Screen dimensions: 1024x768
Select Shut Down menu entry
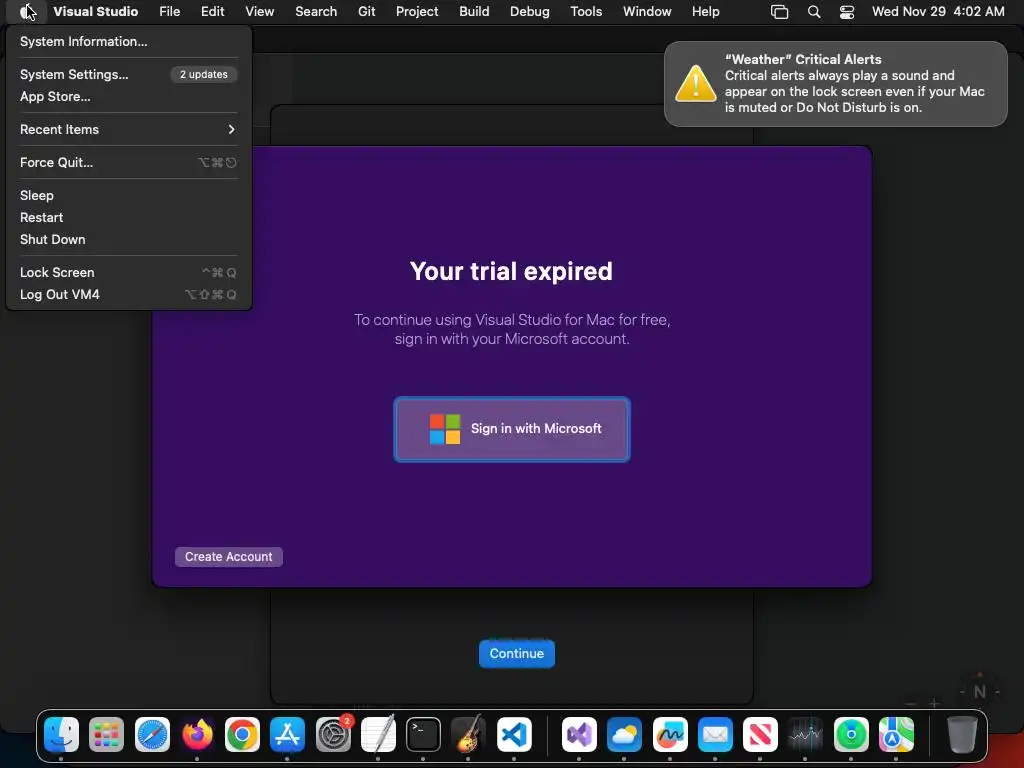(129, 240)
